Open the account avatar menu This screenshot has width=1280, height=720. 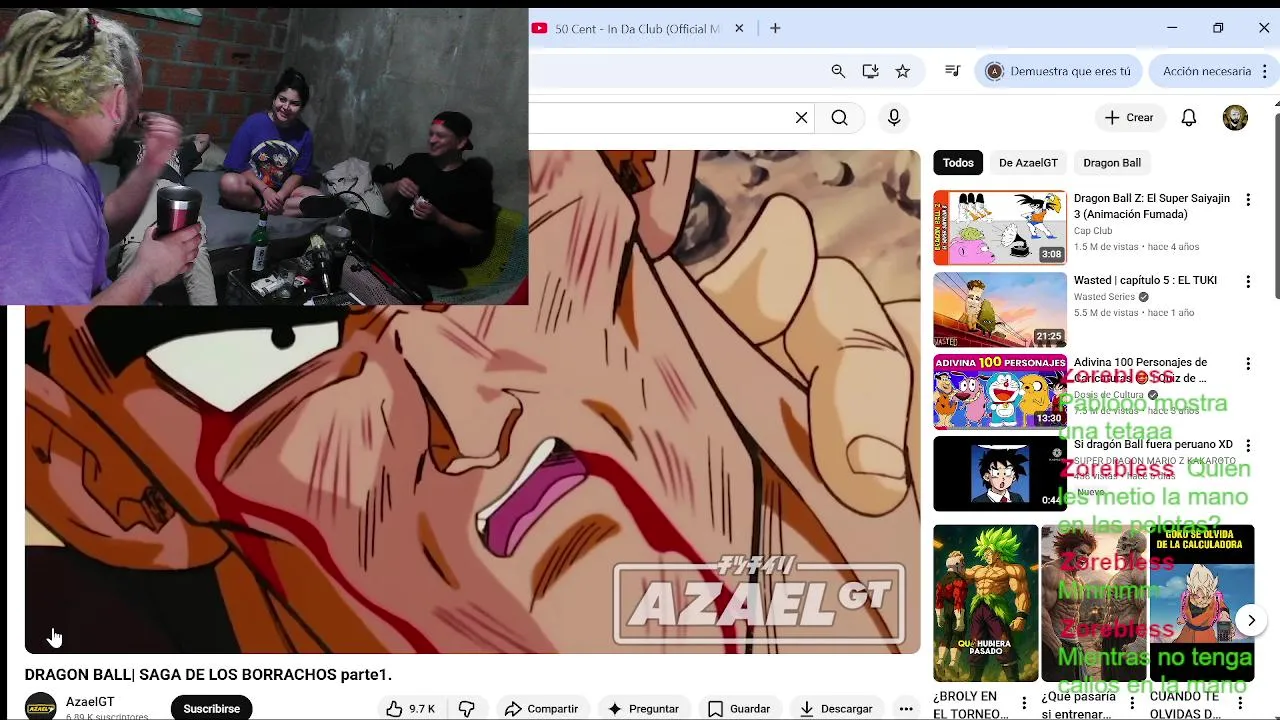[1235, 118]
